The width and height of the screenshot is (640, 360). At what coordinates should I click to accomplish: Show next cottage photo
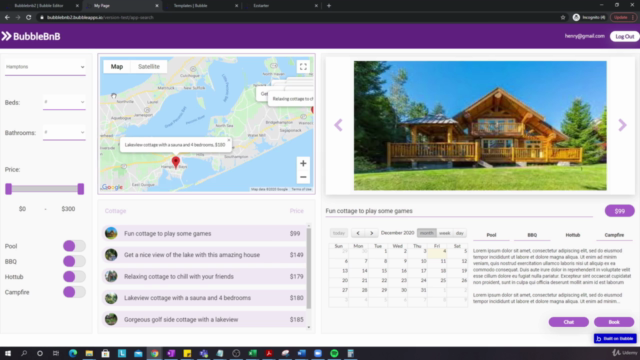click(x=622, y=125)
